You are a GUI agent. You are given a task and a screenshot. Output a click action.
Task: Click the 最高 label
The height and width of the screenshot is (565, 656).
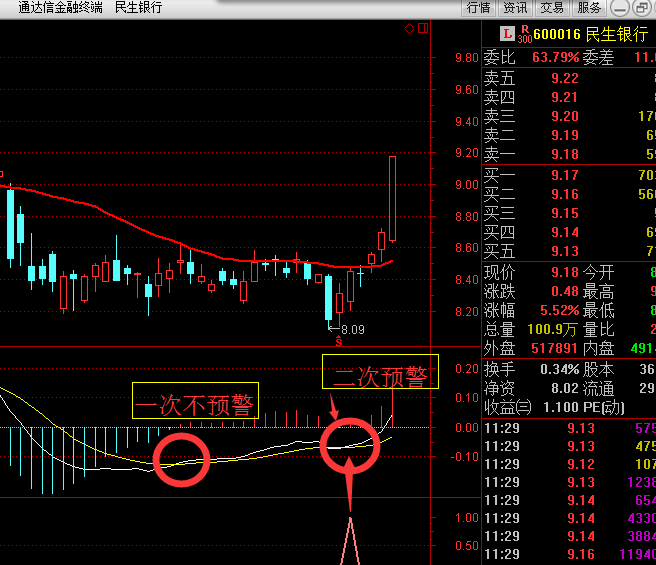[598, 291]
